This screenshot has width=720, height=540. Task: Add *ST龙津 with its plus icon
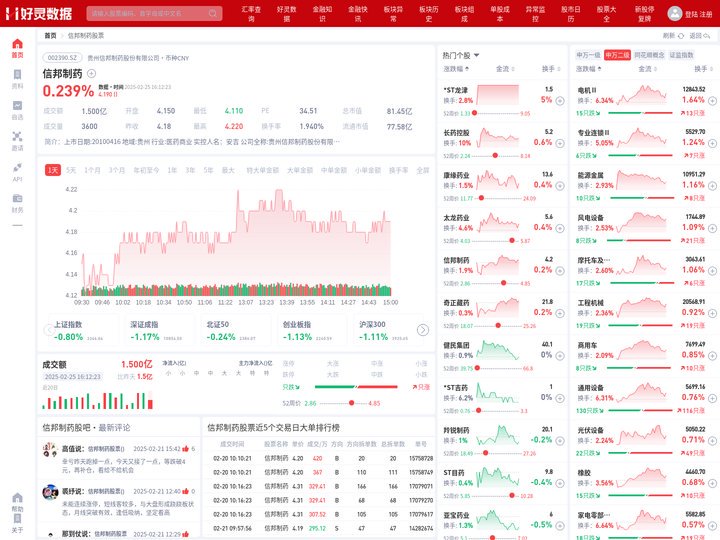pos(560,101)
